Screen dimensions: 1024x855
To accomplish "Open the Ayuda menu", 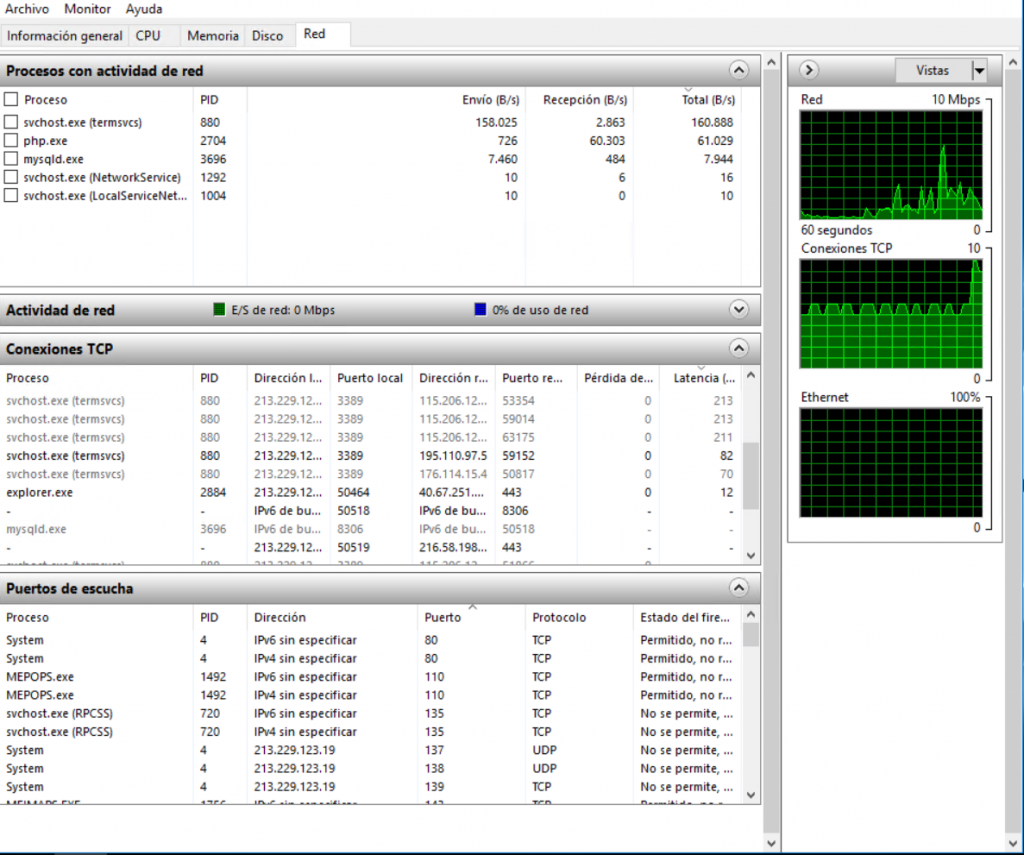I will coord(144,9).
